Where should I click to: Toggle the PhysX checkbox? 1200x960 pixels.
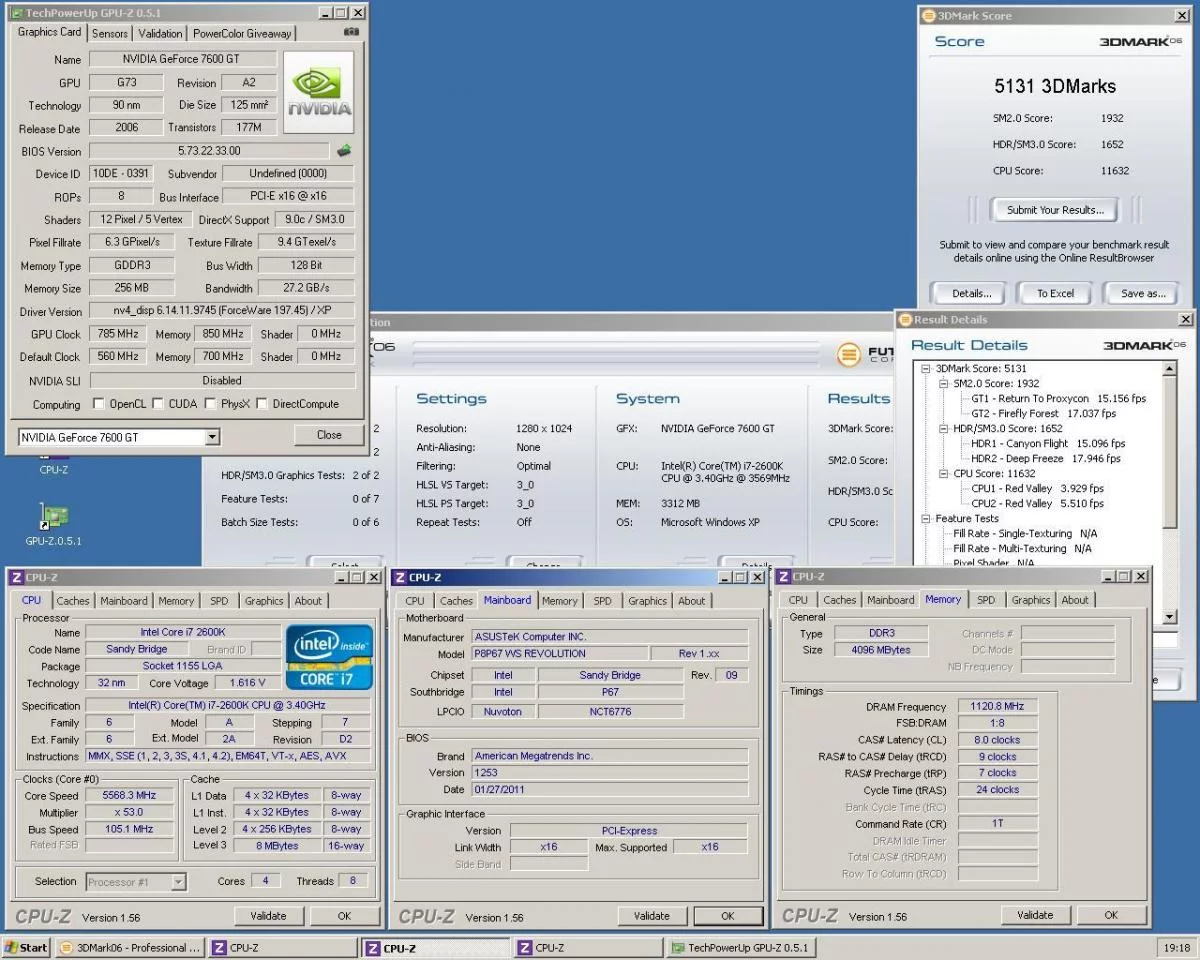(x=210, y=404)
